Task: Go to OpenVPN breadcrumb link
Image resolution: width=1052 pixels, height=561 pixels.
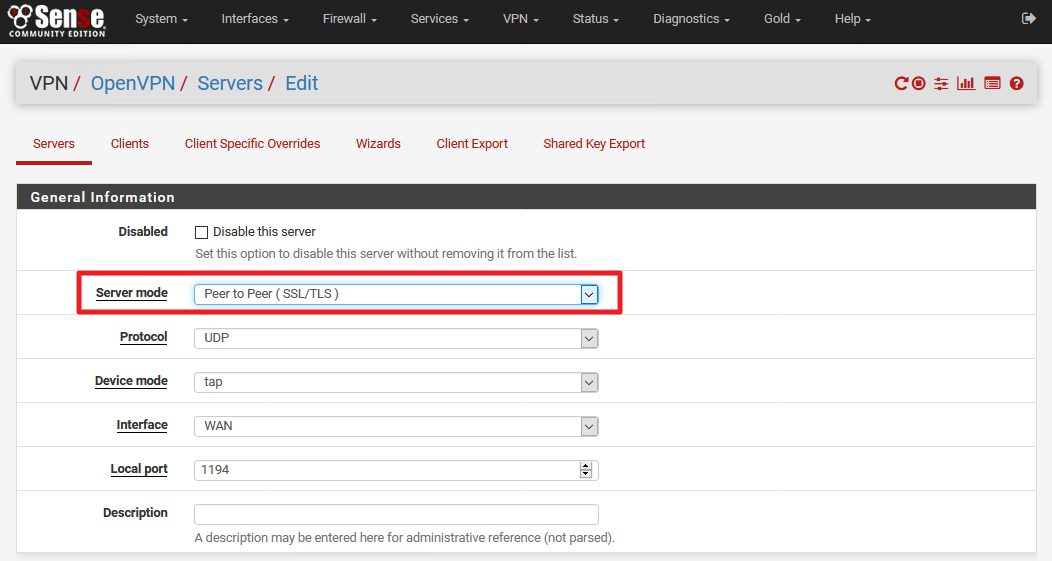Action: pos(133,83)
